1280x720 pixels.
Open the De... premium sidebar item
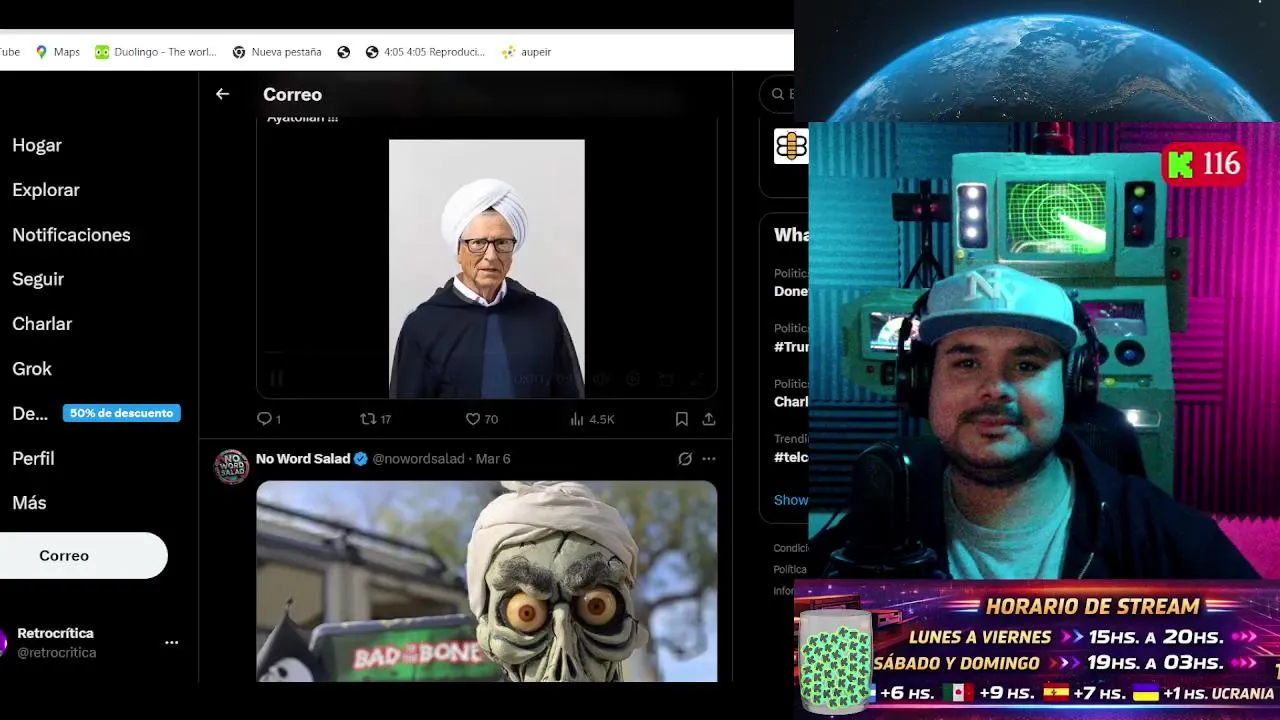coord(30,413)
